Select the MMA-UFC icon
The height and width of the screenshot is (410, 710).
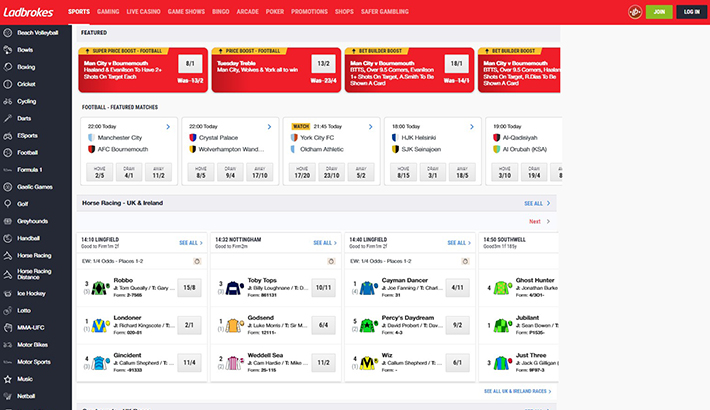pyautogui.click(x=8, y=328)
